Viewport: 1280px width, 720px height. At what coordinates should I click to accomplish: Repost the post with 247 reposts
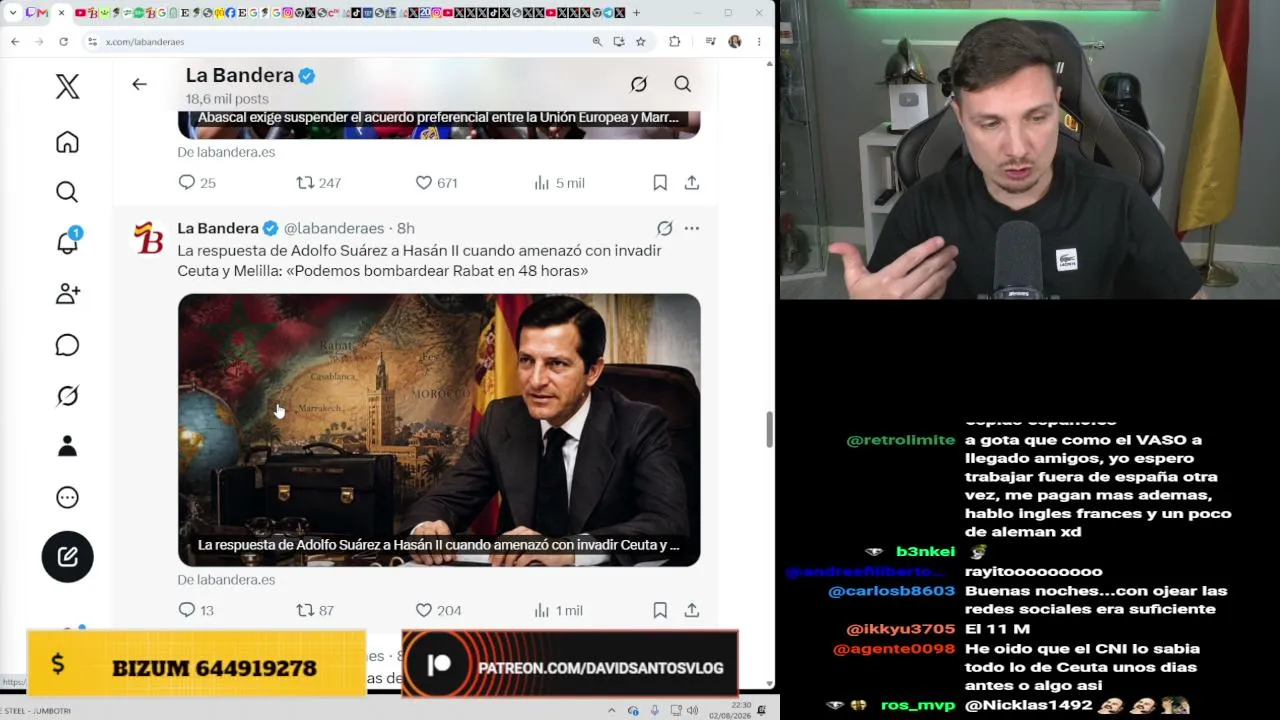click(318, 183)
